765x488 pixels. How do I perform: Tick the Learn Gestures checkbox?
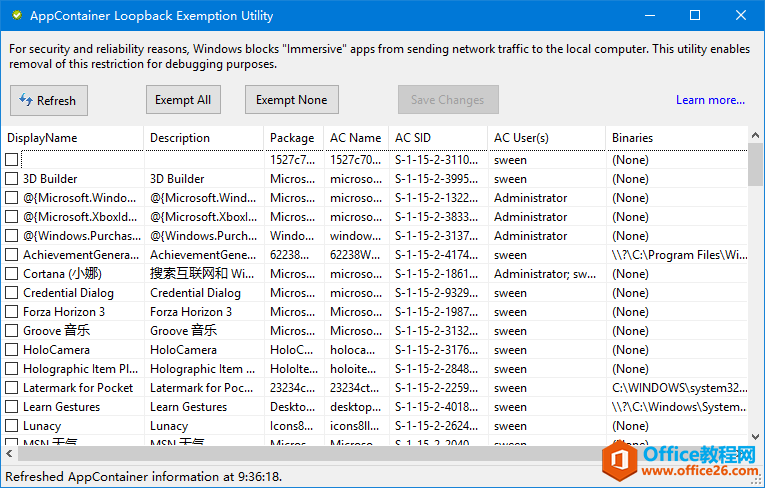pyautogui.click(x=12, y=407)
